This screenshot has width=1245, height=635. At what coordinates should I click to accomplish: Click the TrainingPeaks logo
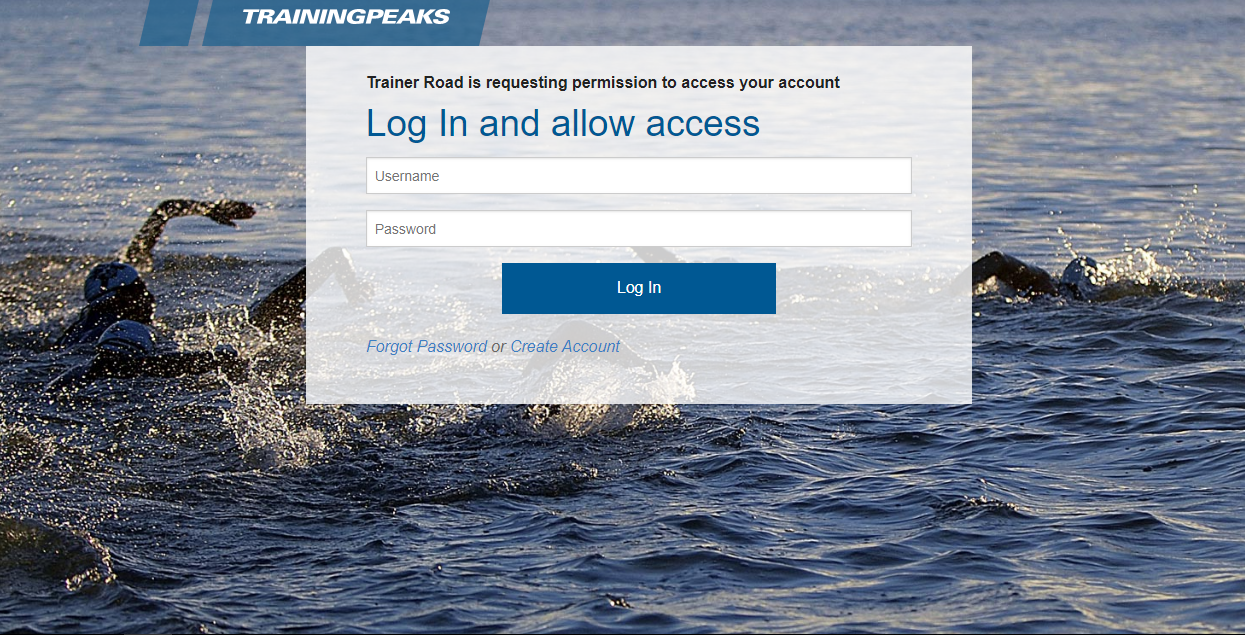[346, 17]
